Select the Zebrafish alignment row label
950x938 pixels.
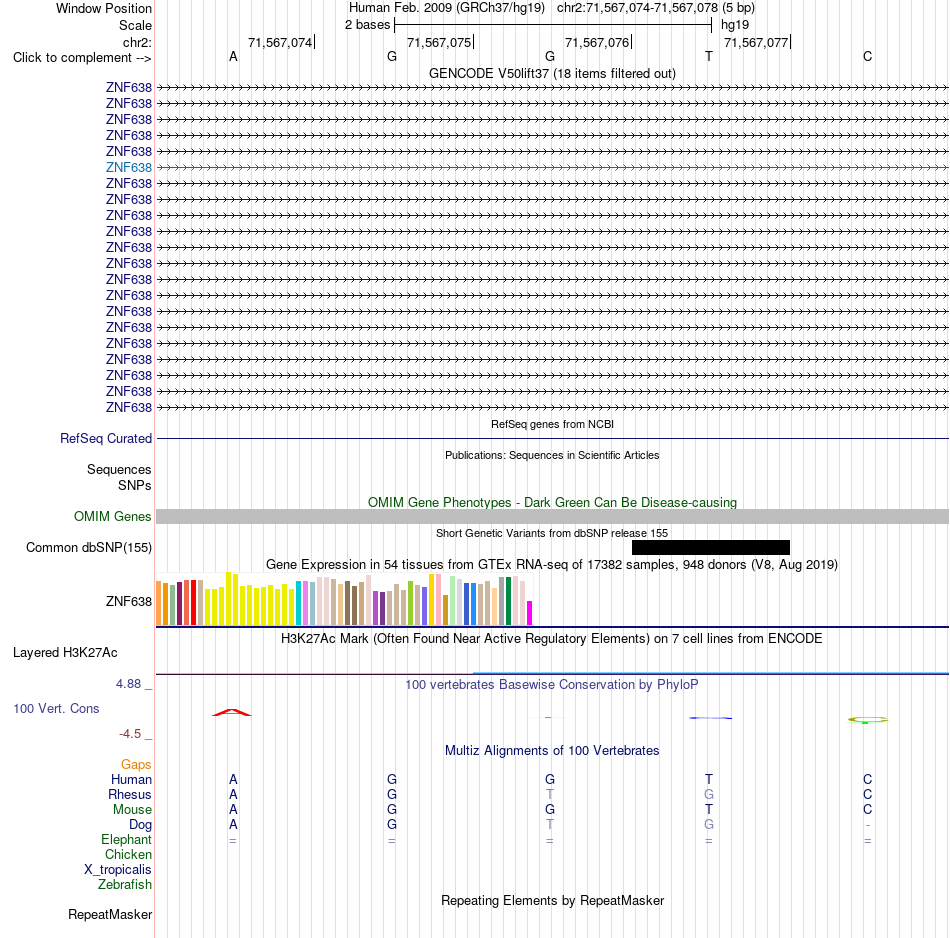(x=125, y=884)
